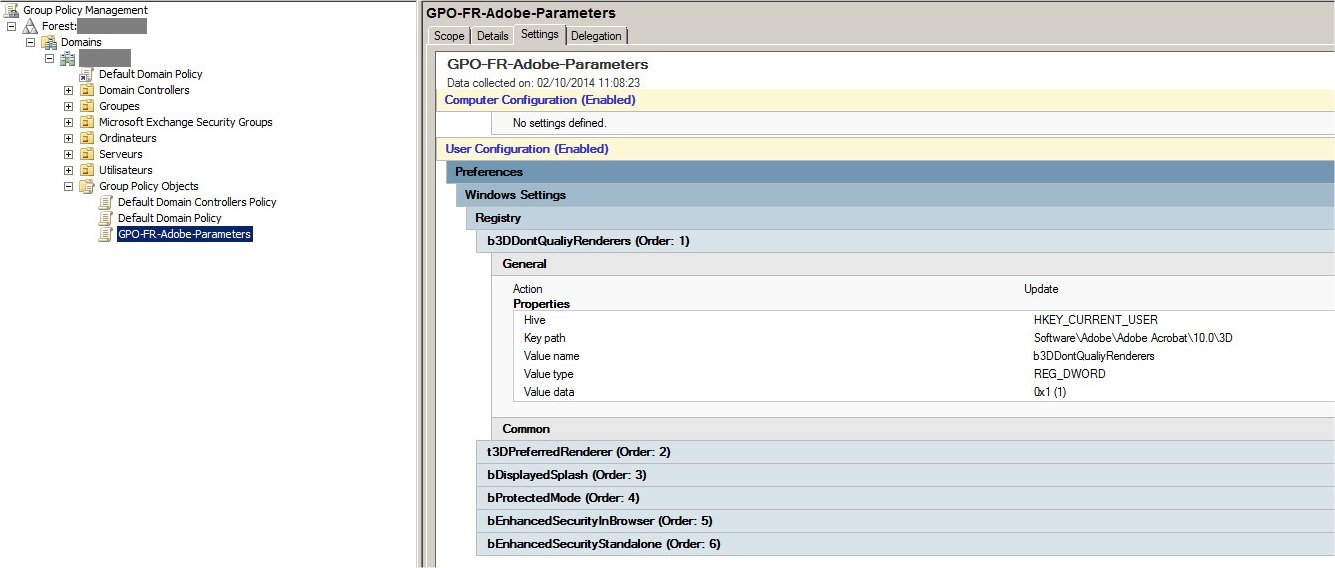Expand the Serveurs tree node
The height and width of the screenshot is (568, 1335).
click(x=68, y=154)
